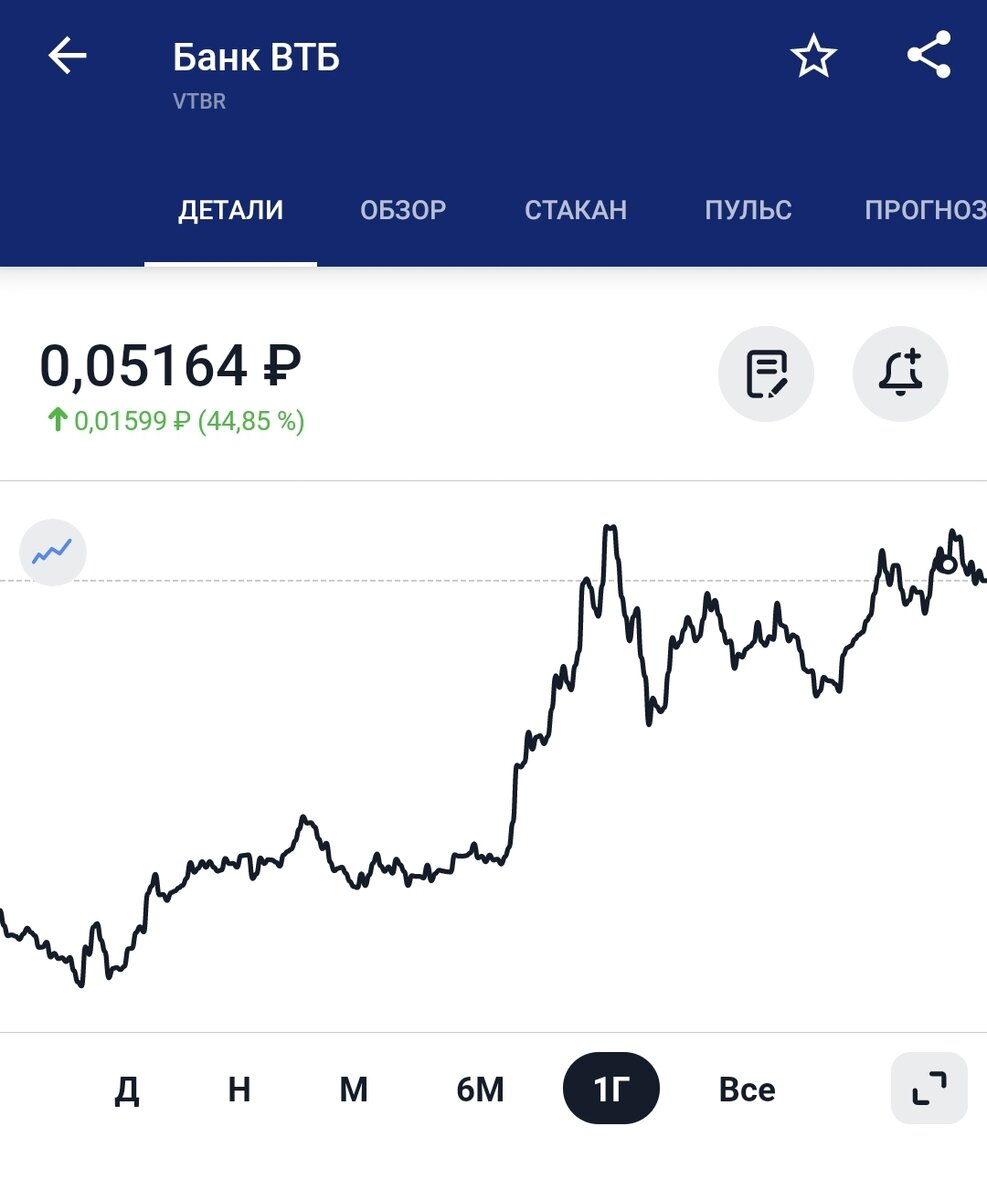Image resolution: width=987 pixels, height=1200 pixels.
Task: Open the ПУЛЬС tab
Action: click(x=748, y=210)
